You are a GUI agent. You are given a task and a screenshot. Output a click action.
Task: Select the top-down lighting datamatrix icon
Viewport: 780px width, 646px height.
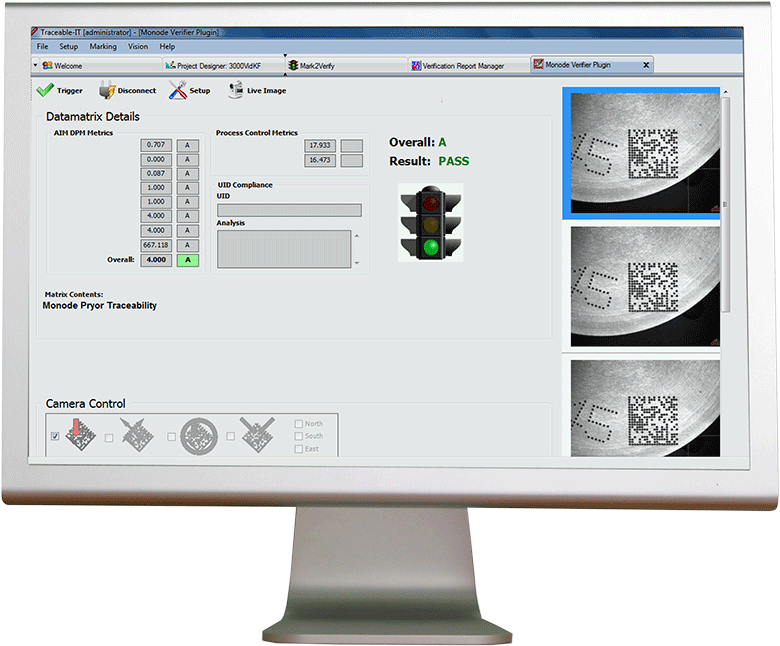tap(81, 435)
